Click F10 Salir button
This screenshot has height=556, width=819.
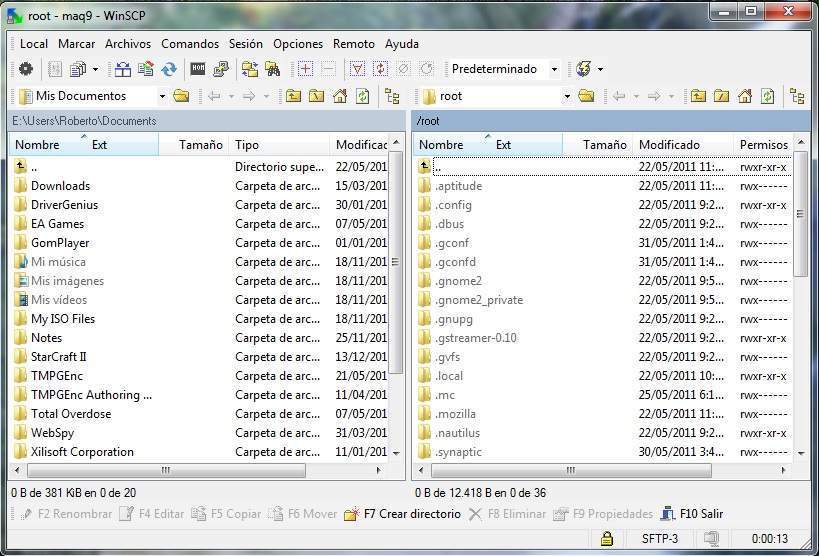click(x=691, y=514)
